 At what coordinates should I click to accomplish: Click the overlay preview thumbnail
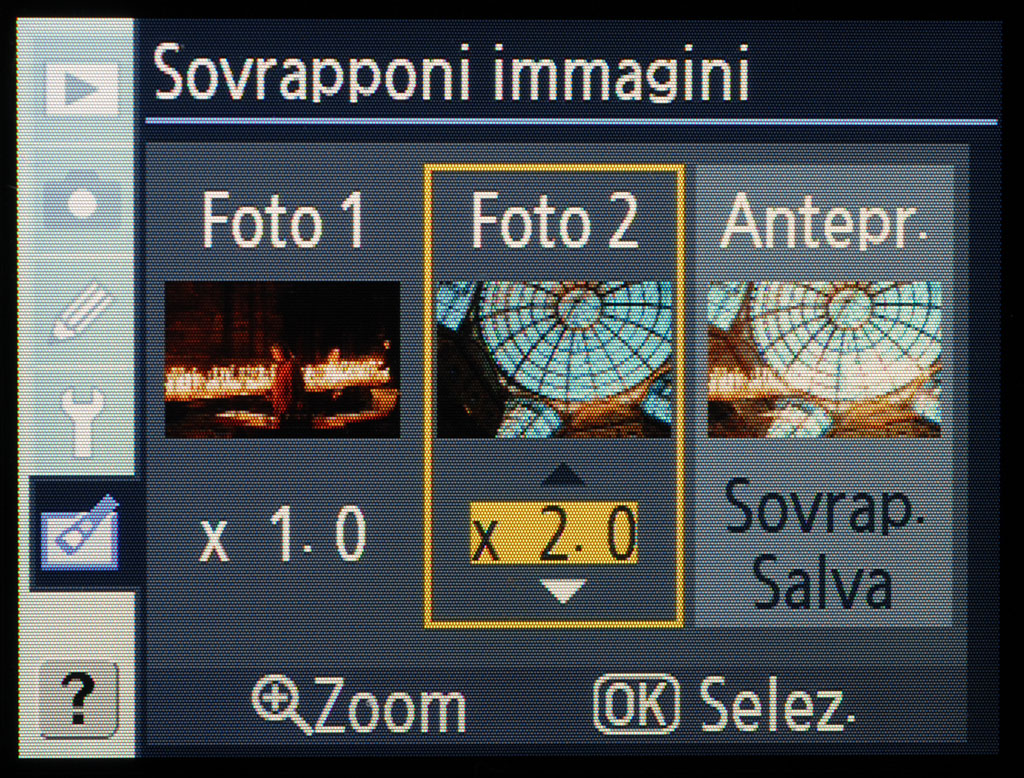pos(824,359)
